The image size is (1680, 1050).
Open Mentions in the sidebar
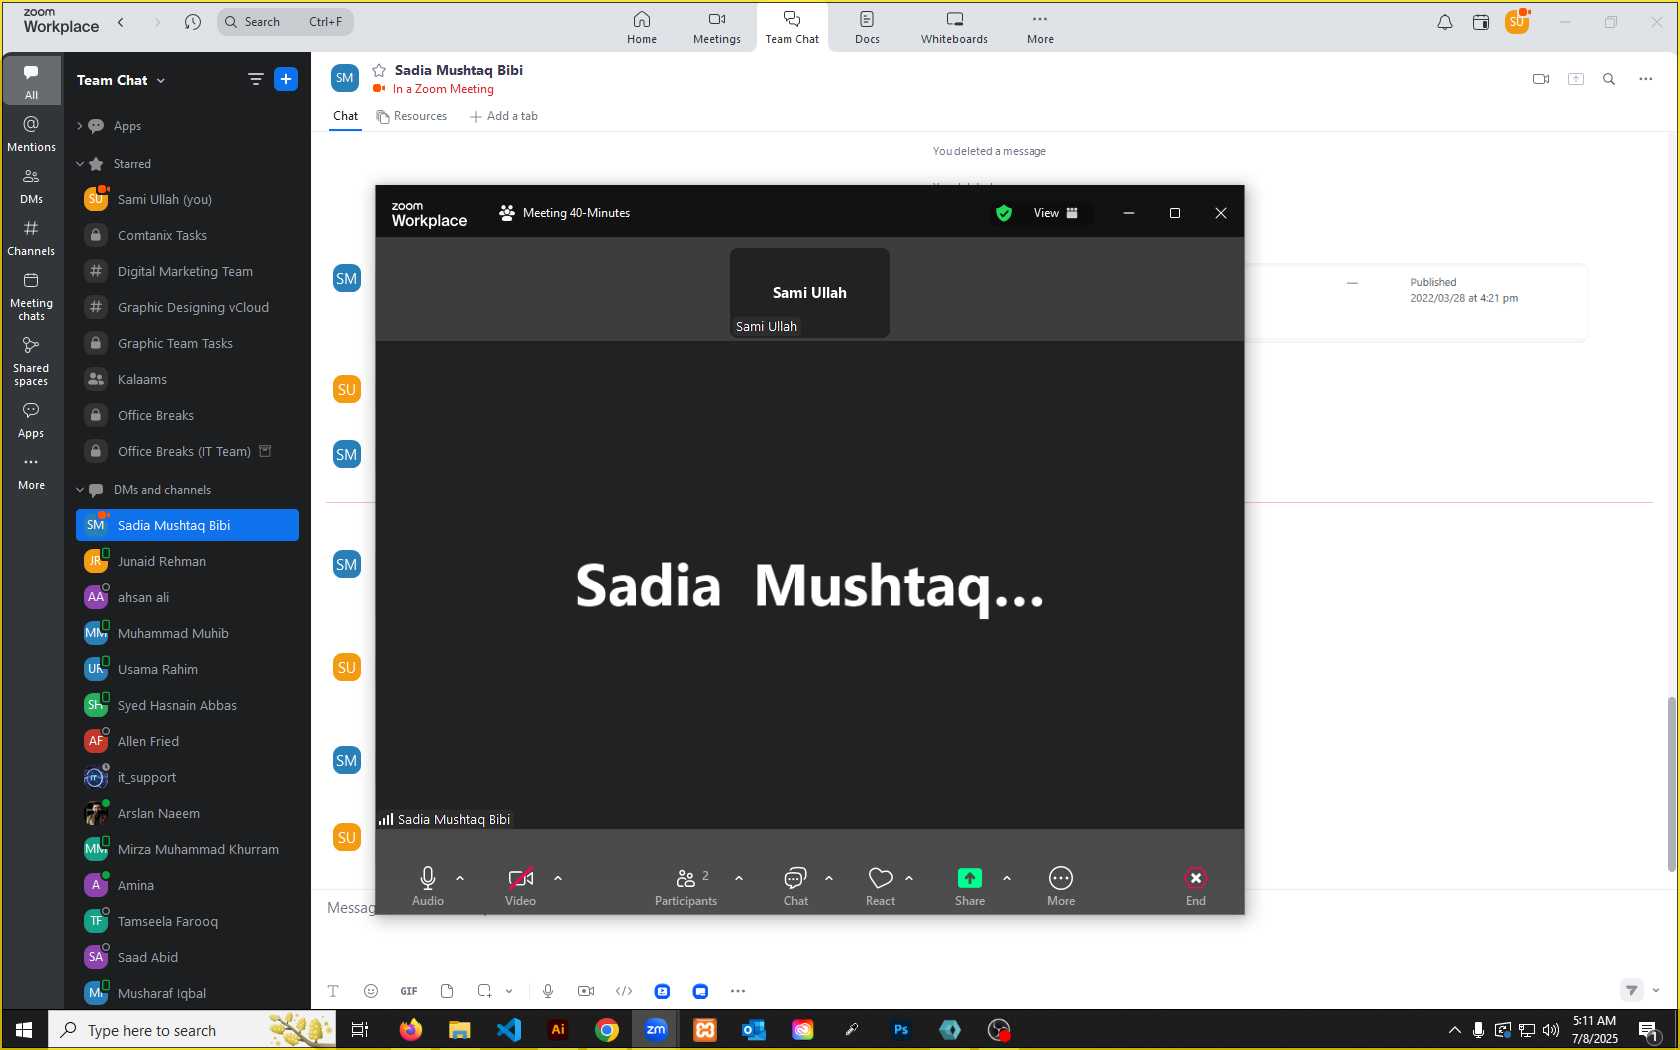(31, 133)
